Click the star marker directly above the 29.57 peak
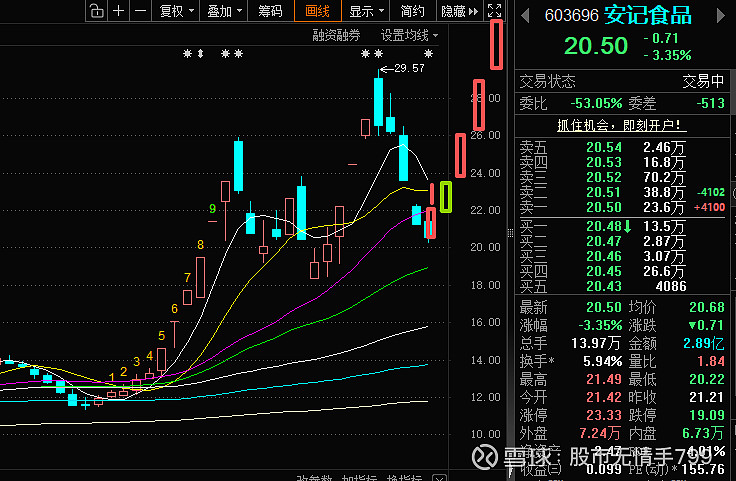This screenshot has height=481, width=736. tap(378, 53)
